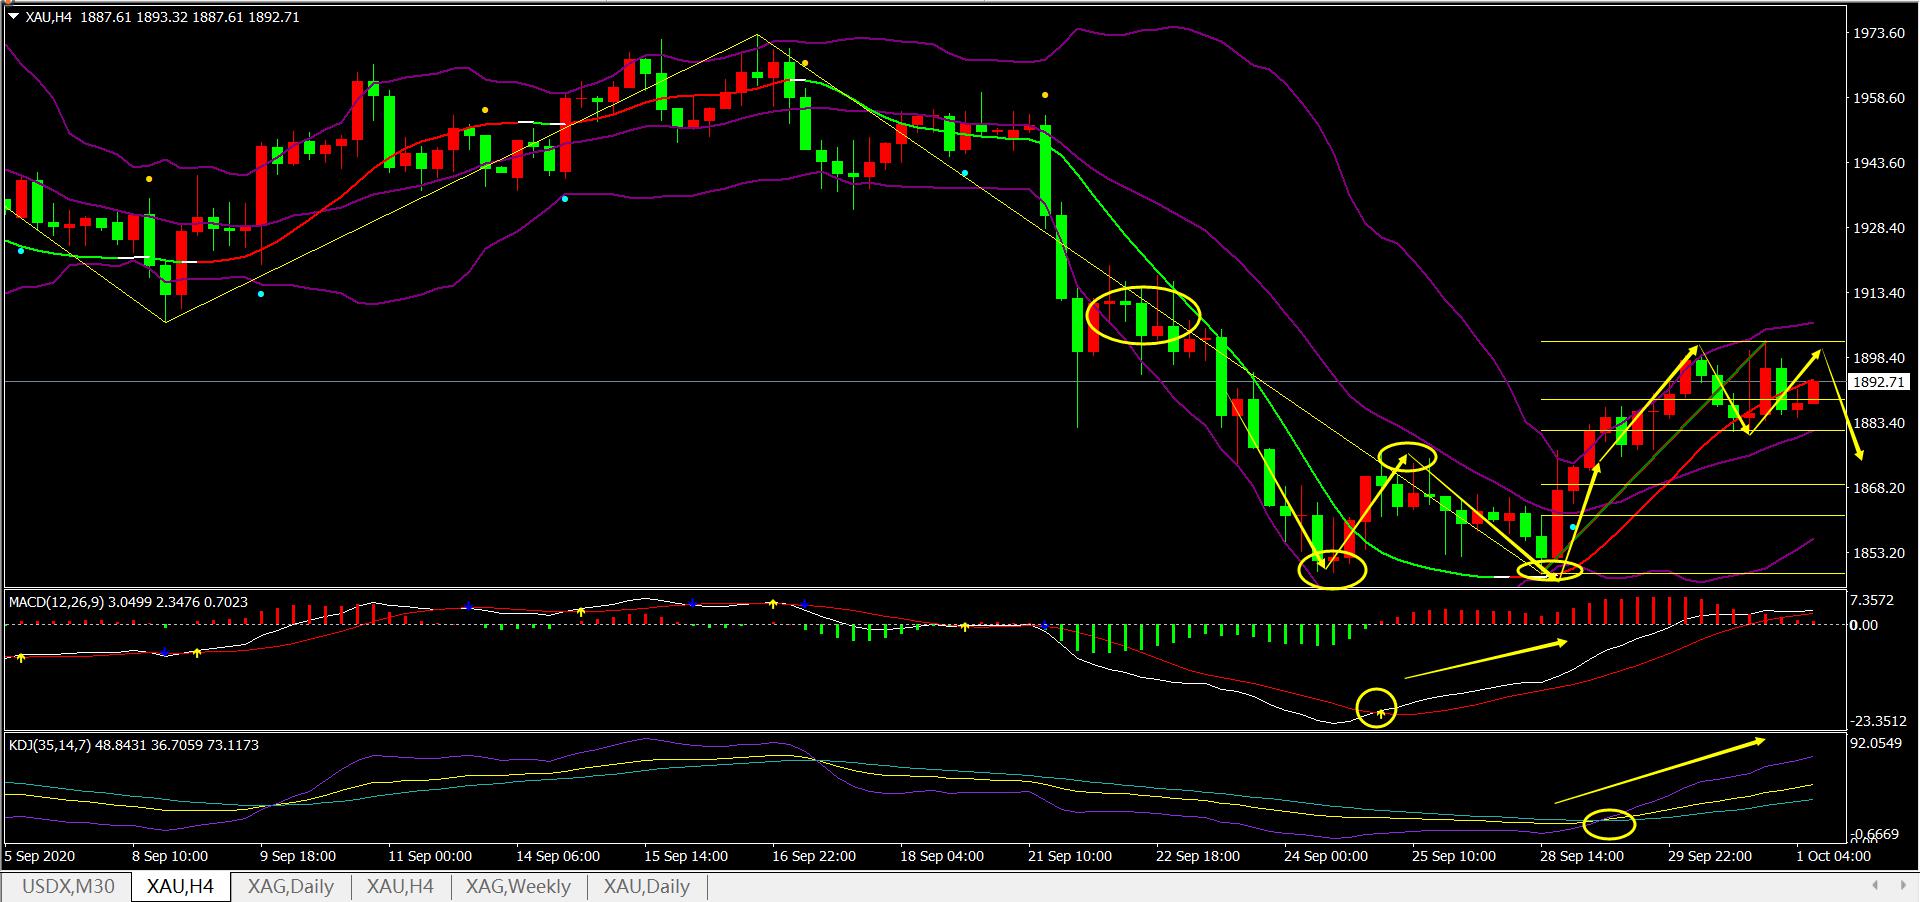Open the inactive XAU,H4 tab before XAG,Weekly
Screen dimensions: 1920x902
pos(400,886)
